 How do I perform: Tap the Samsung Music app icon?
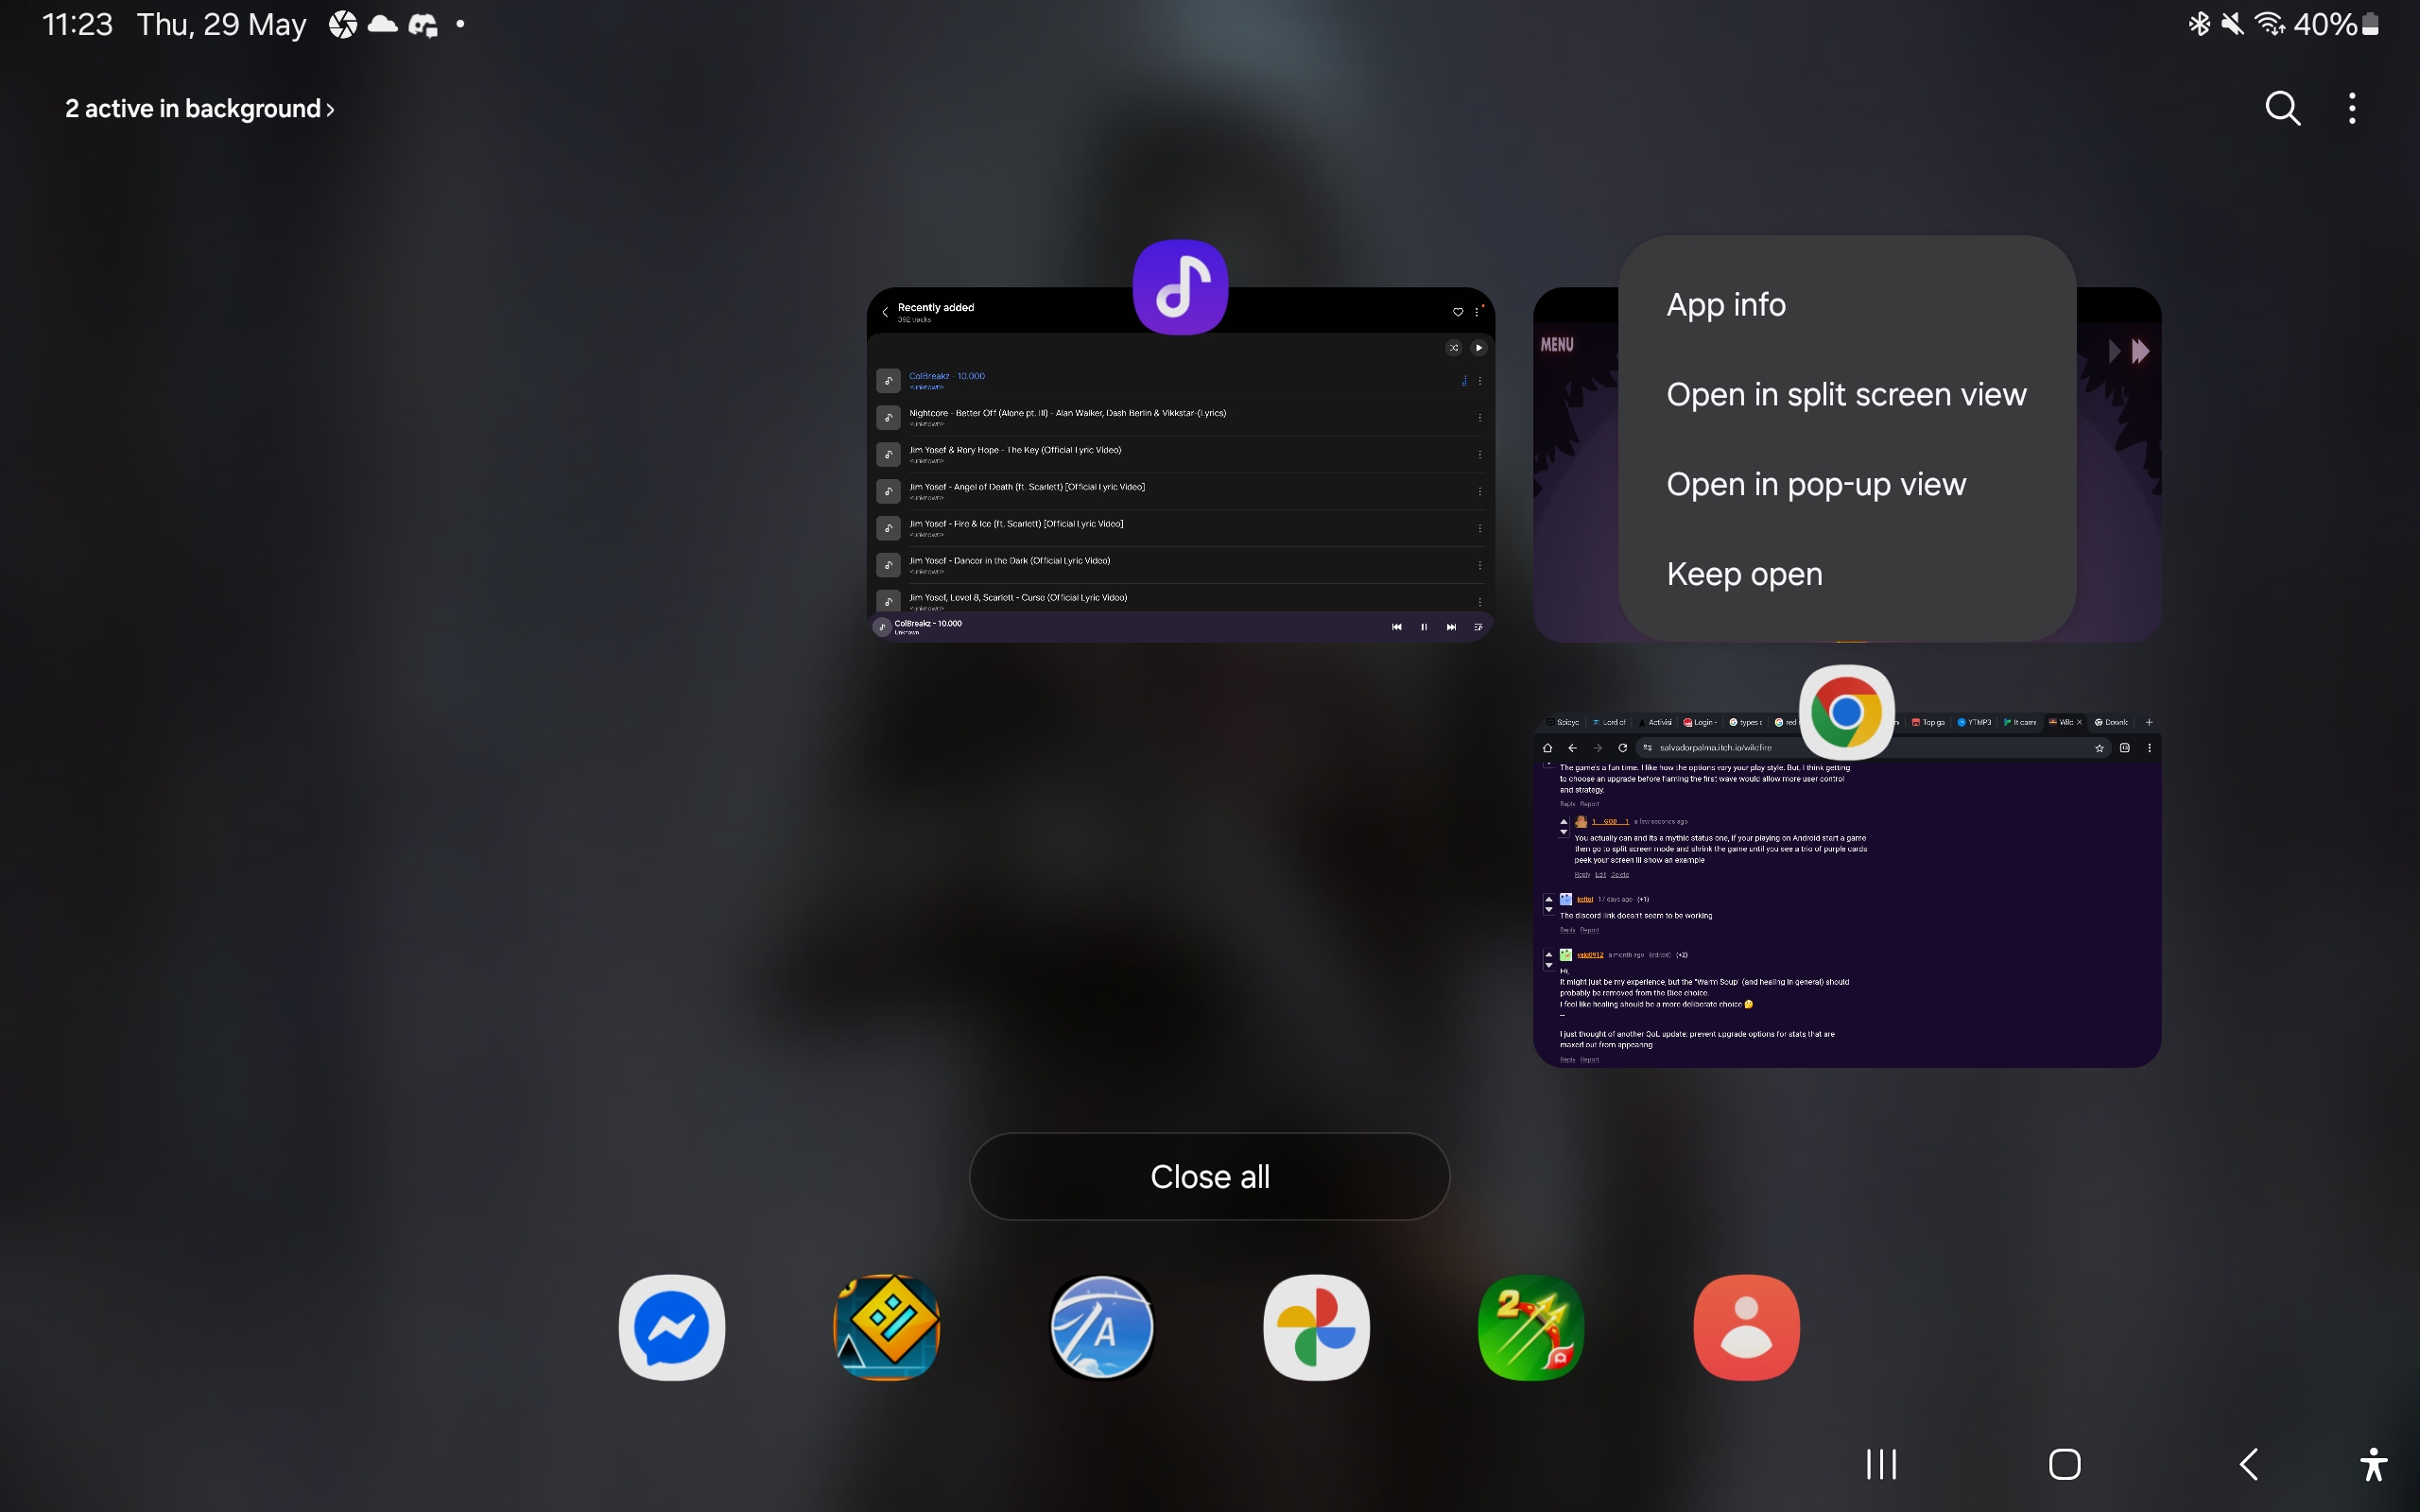pos(1180,287)
